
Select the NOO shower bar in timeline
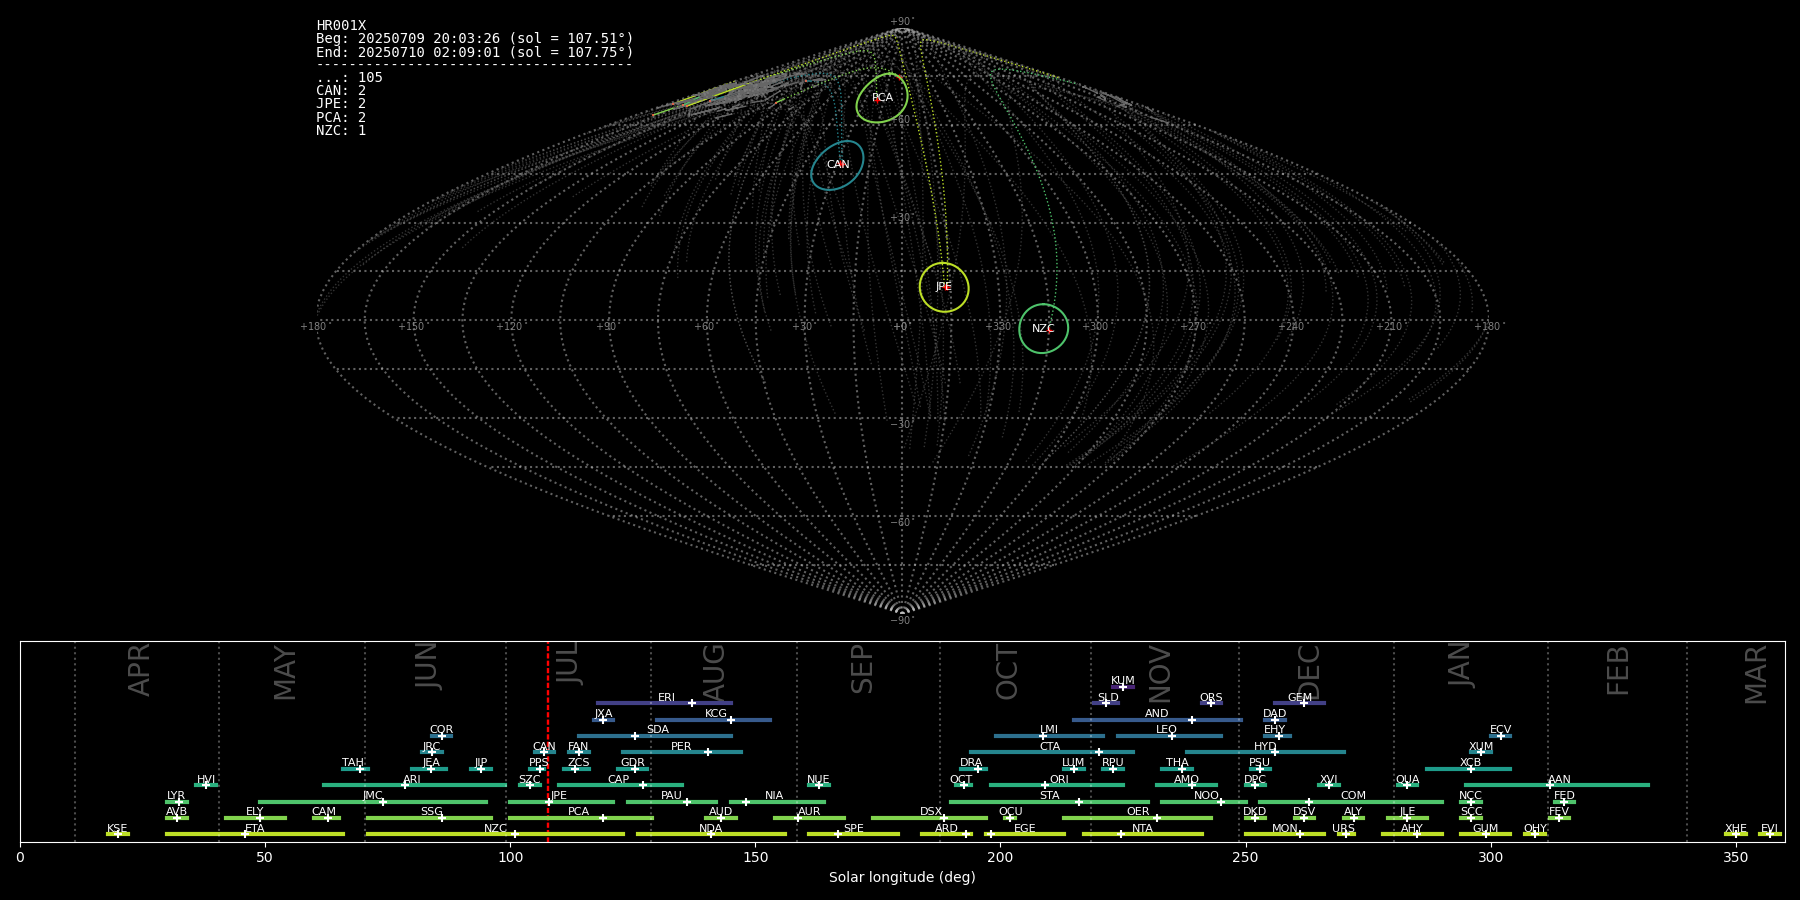tap(1204, 802)
